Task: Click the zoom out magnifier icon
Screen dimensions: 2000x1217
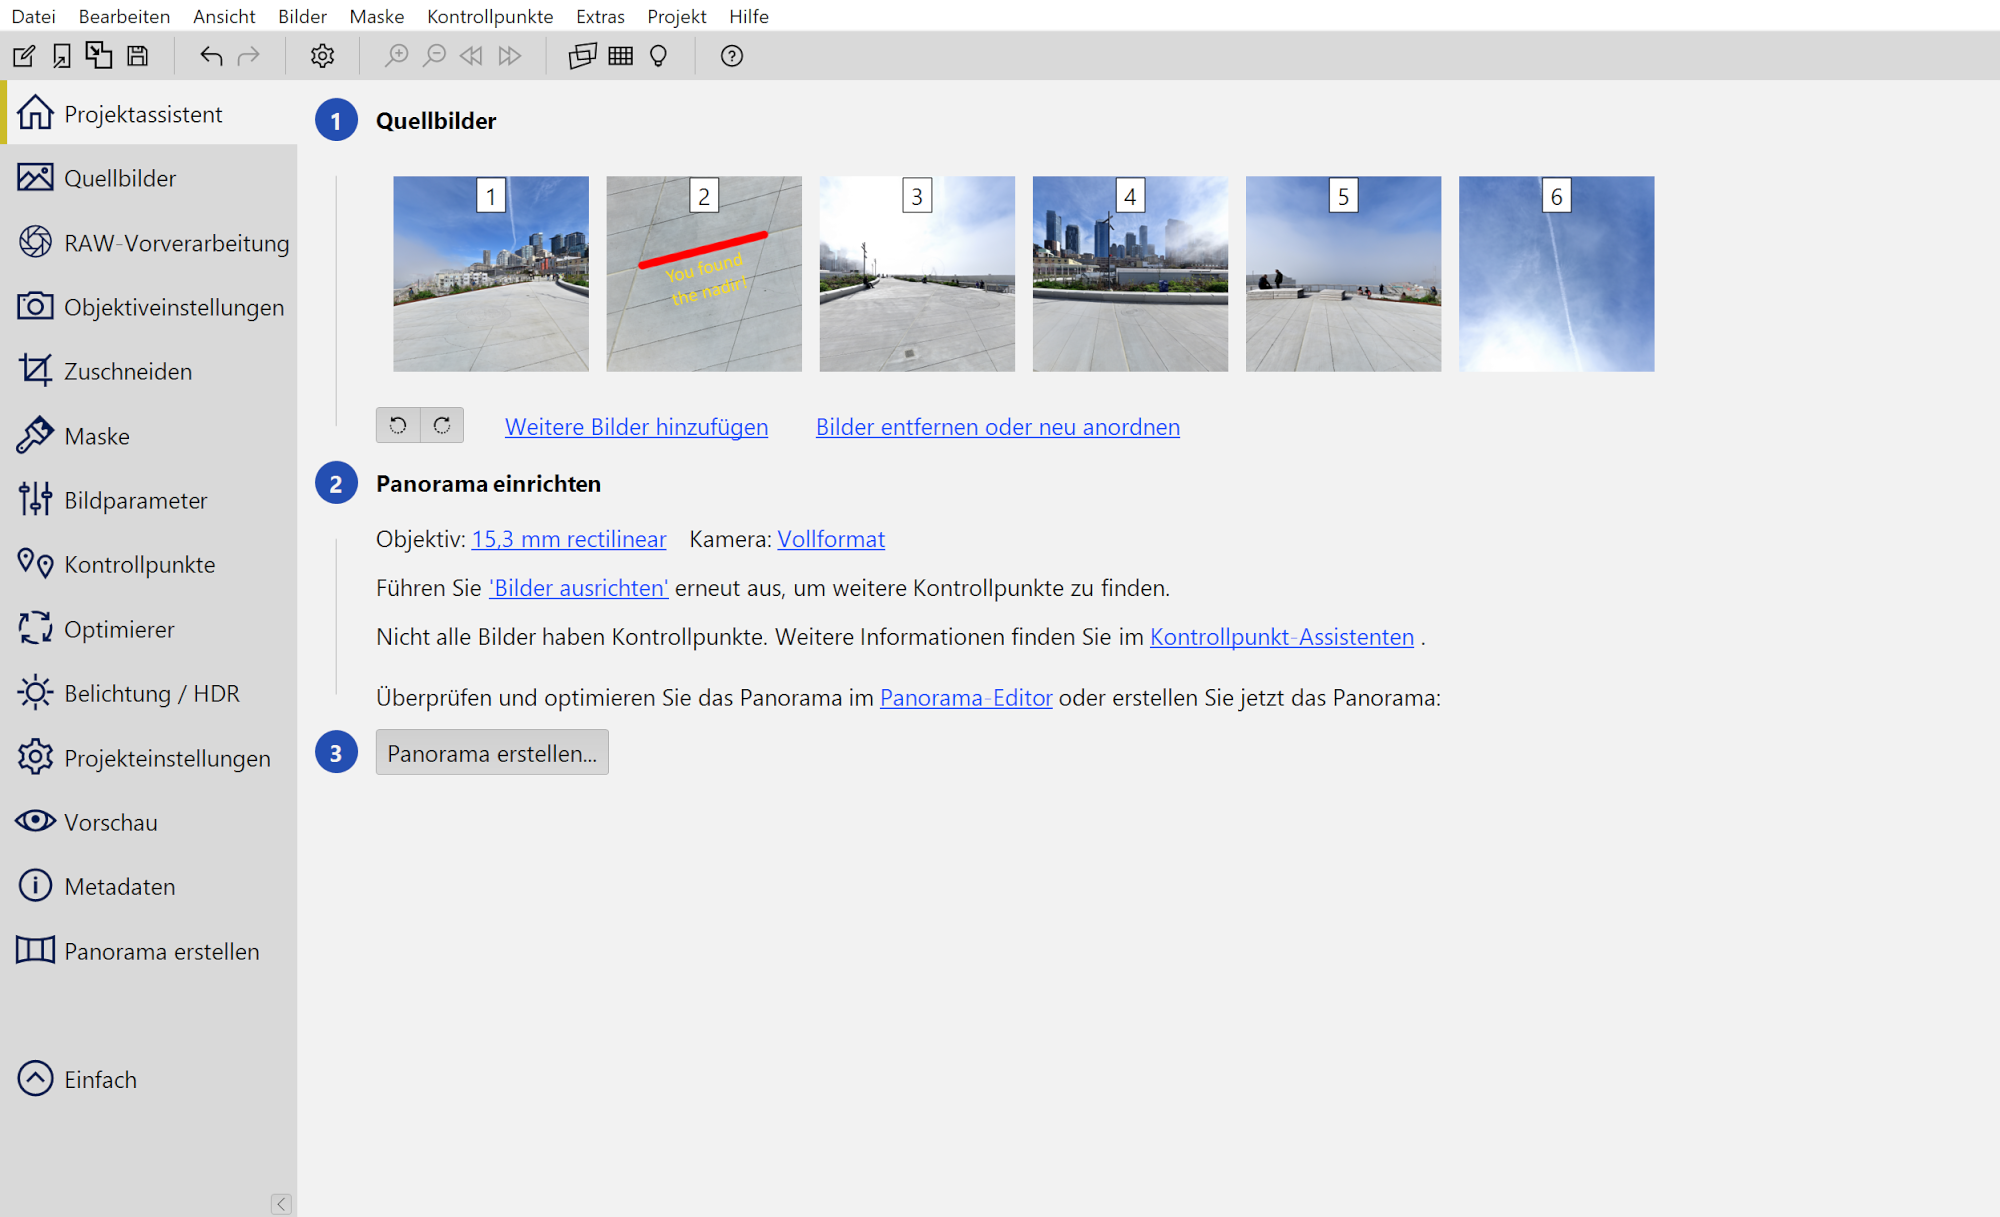Action: pos(434,56)
